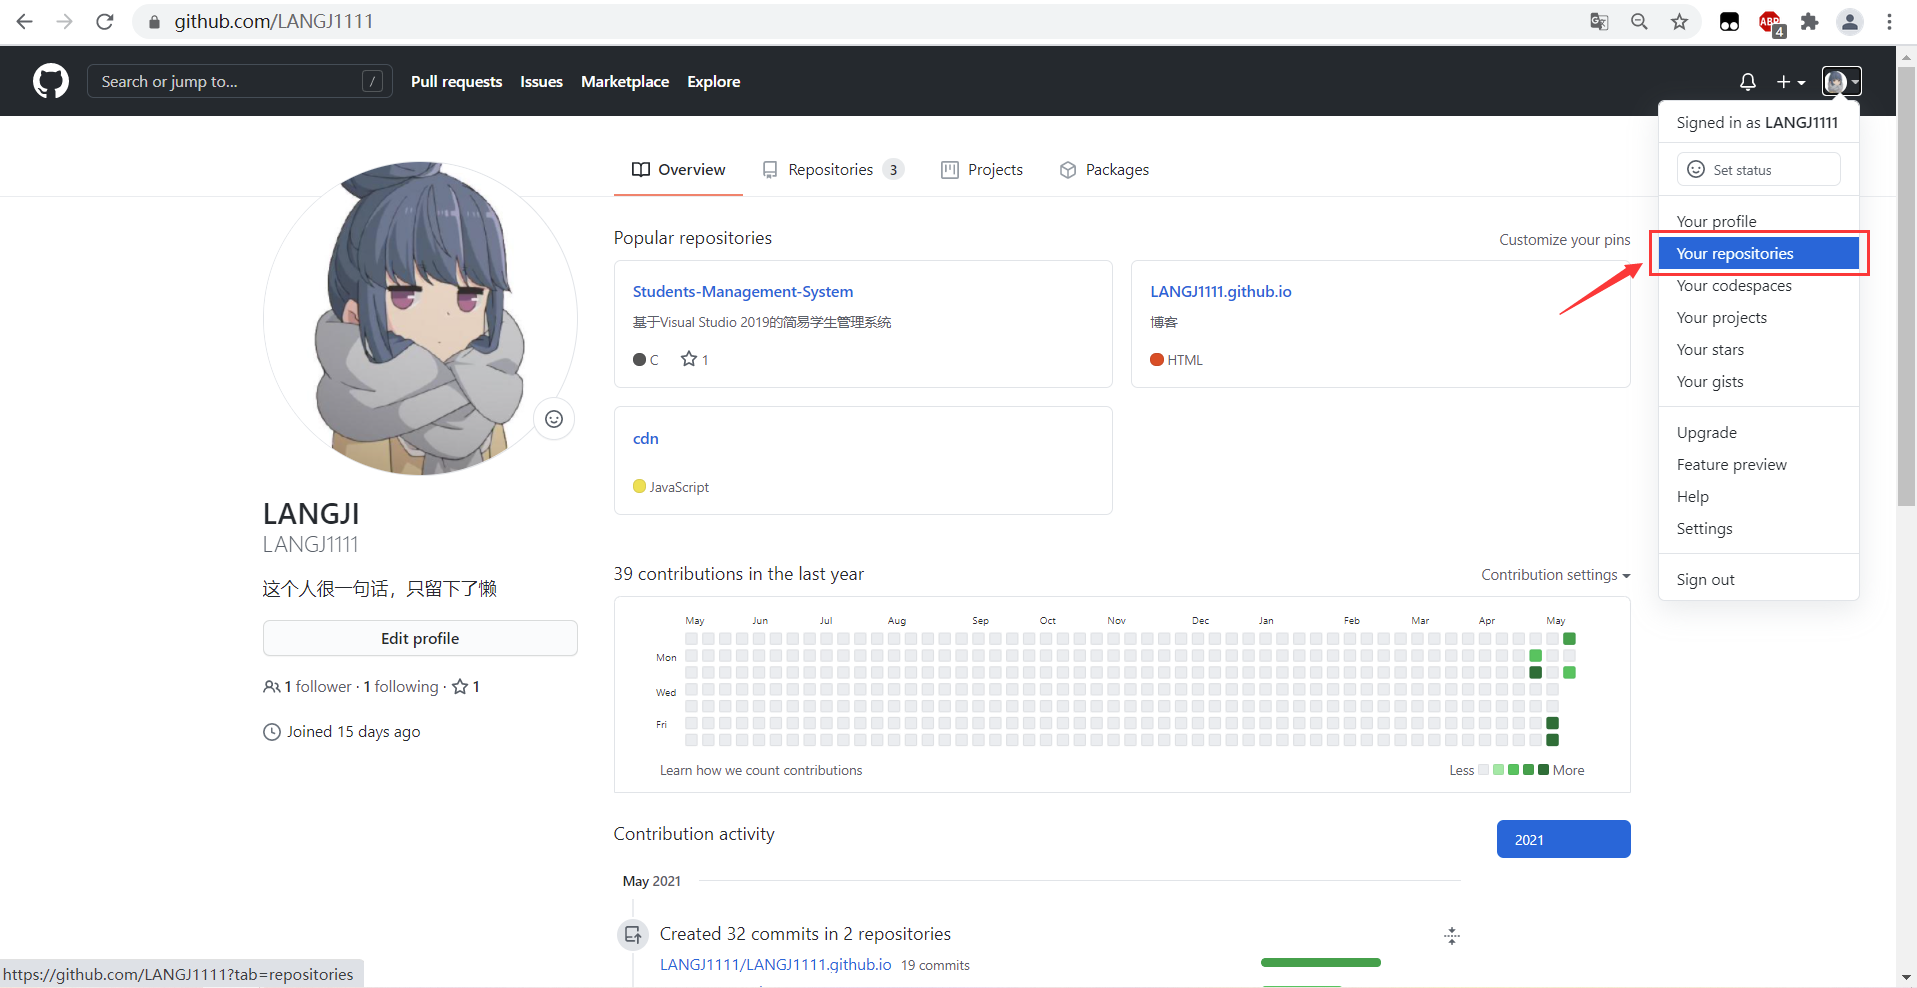Switch to the Repositories tab
Screen dimensions: 1917x988
tap(832, 170)
